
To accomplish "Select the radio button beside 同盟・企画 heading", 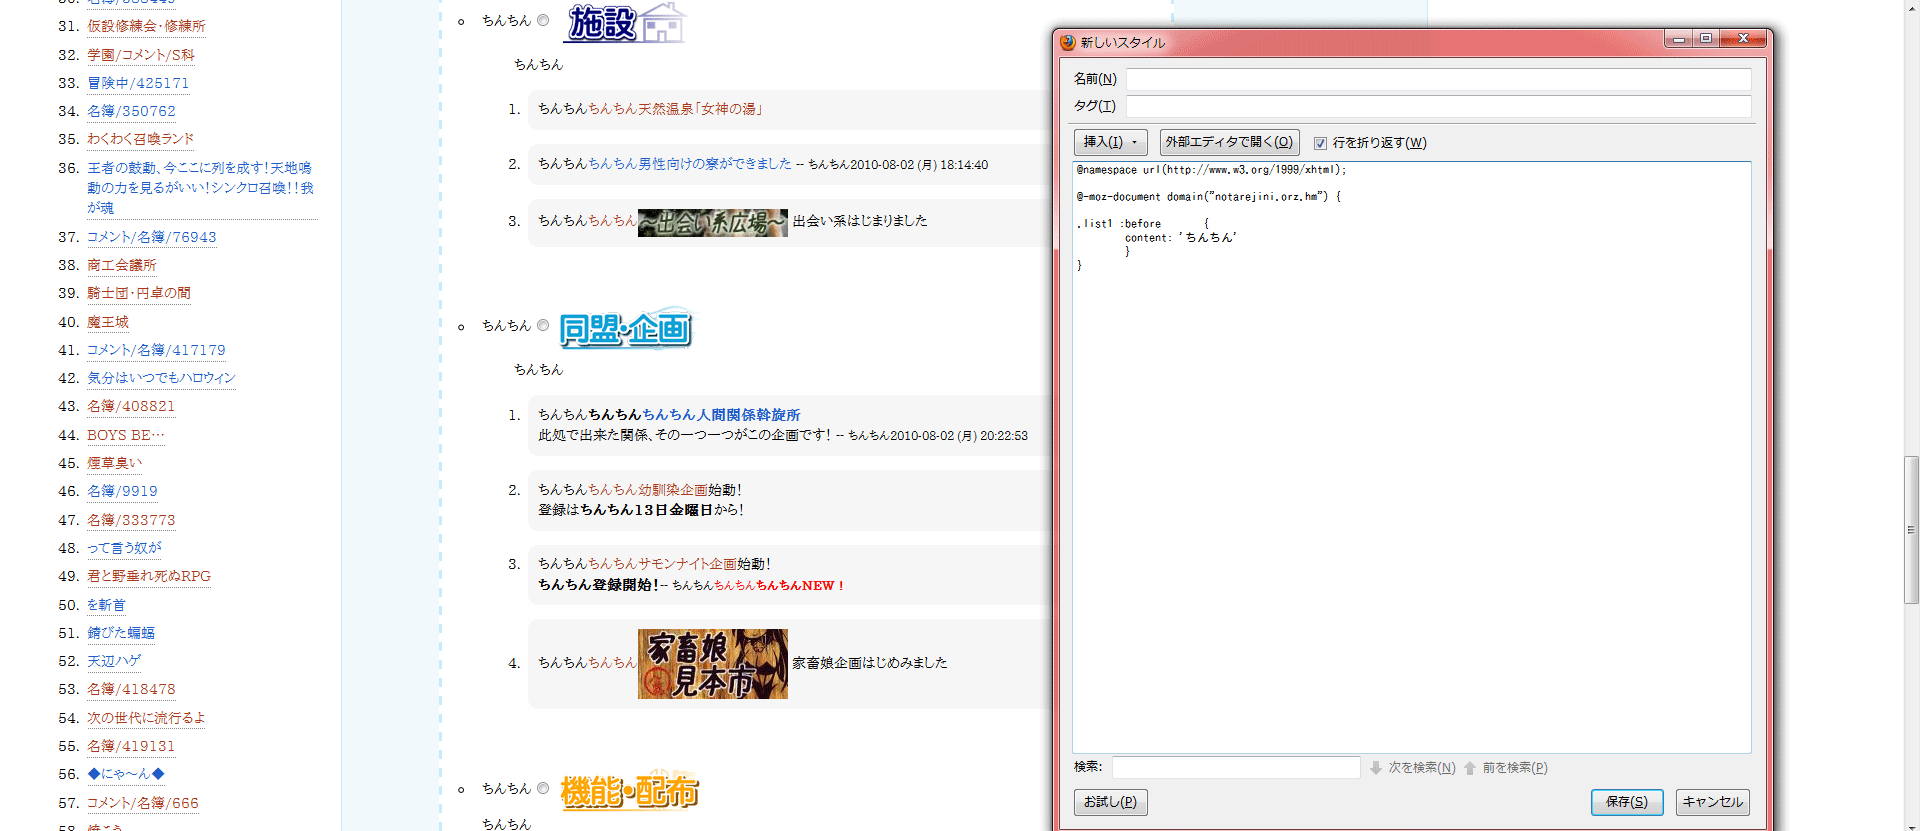I will 543,325.
